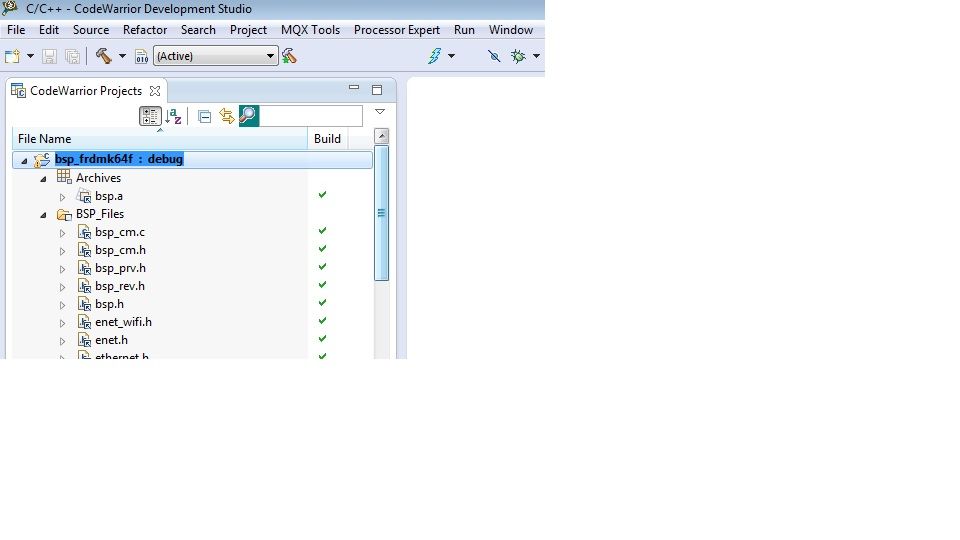Open the Source menu
This screenshot has width=960, height=540.
pos(91,30)
